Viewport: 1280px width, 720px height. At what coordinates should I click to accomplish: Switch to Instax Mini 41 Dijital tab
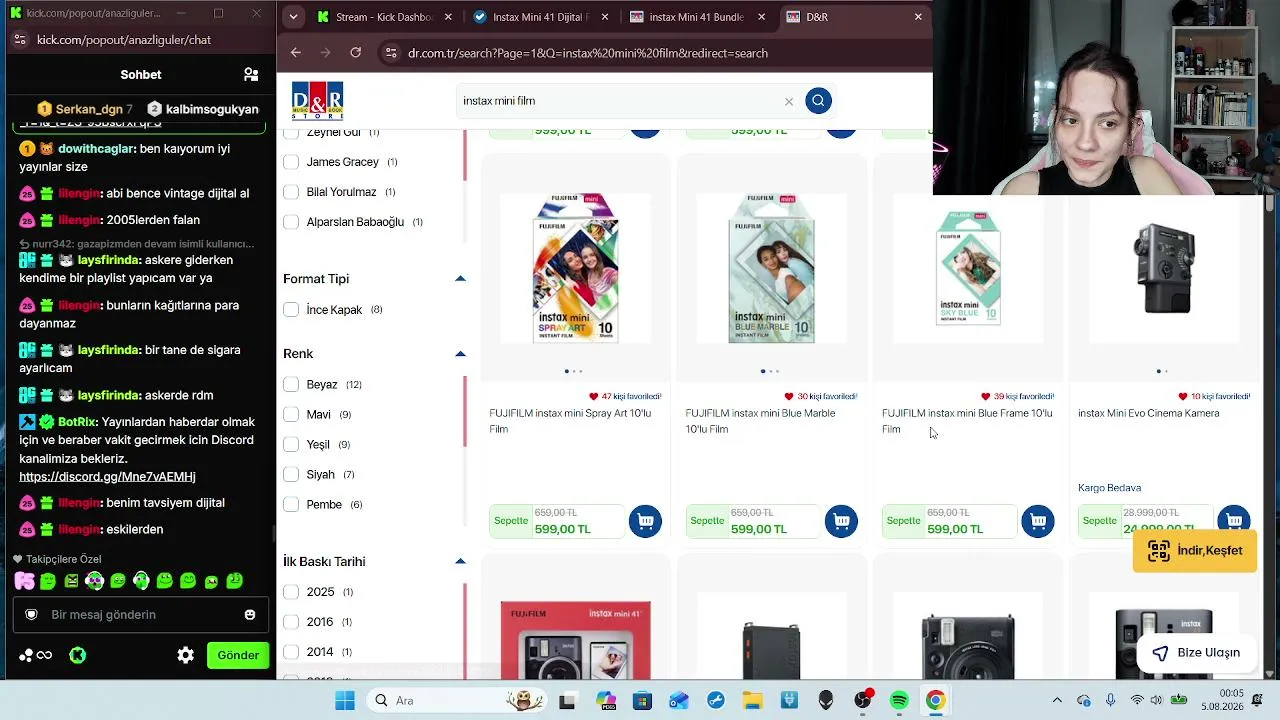click(541, 17)
